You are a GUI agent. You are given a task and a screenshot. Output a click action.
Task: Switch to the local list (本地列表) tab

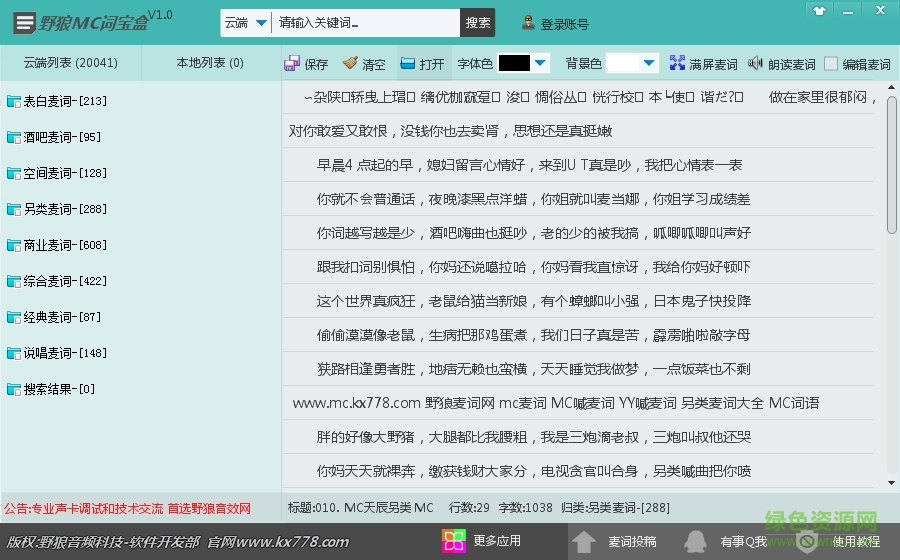[210, 63]
